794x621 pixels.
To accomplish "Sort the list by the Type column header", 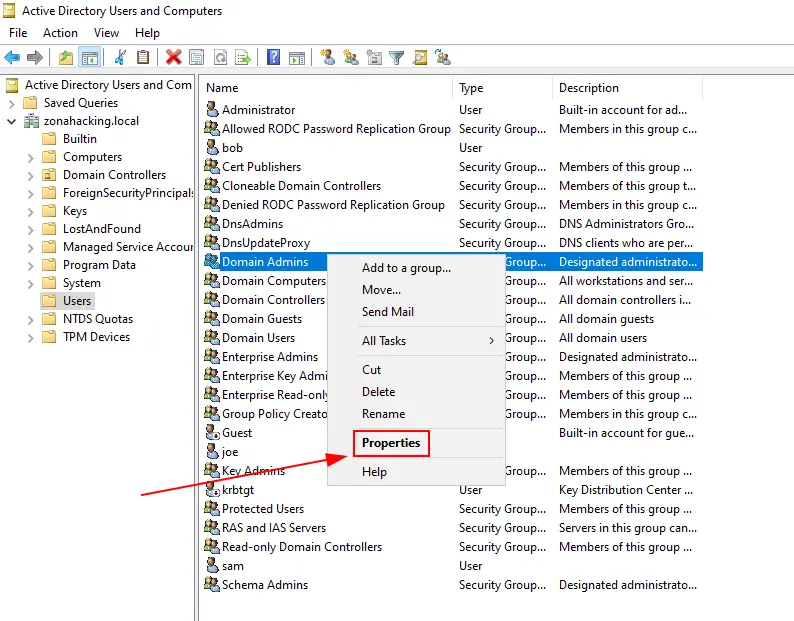I will (x=471, y=88).
